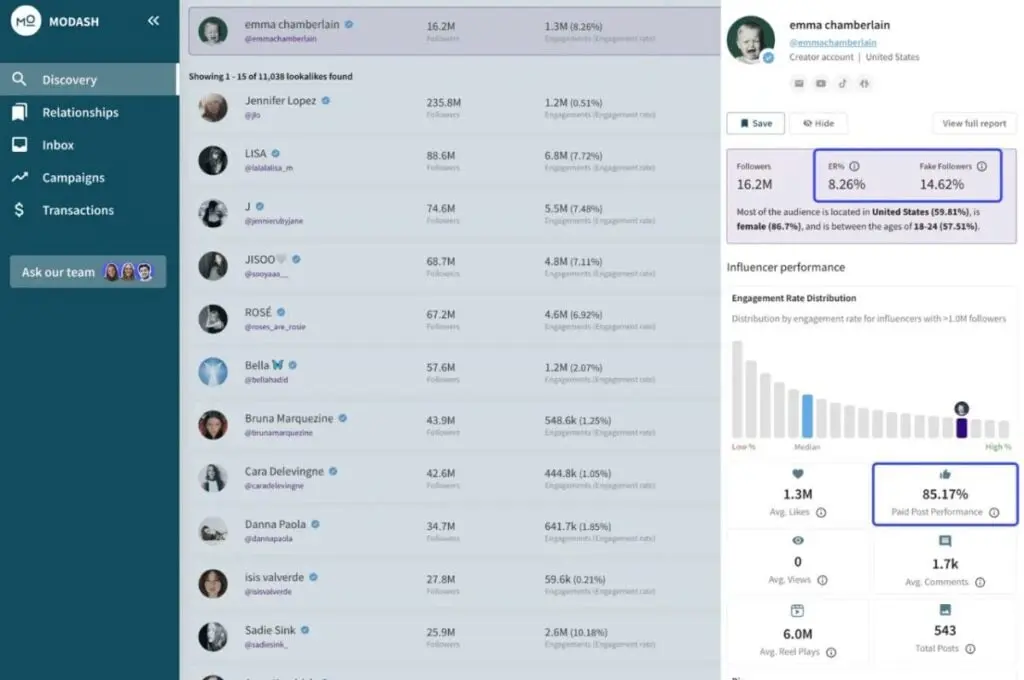This screenshot has height=680, width=1024.
Task: Show the Fake Followers info icon
Action: (982, 167)
